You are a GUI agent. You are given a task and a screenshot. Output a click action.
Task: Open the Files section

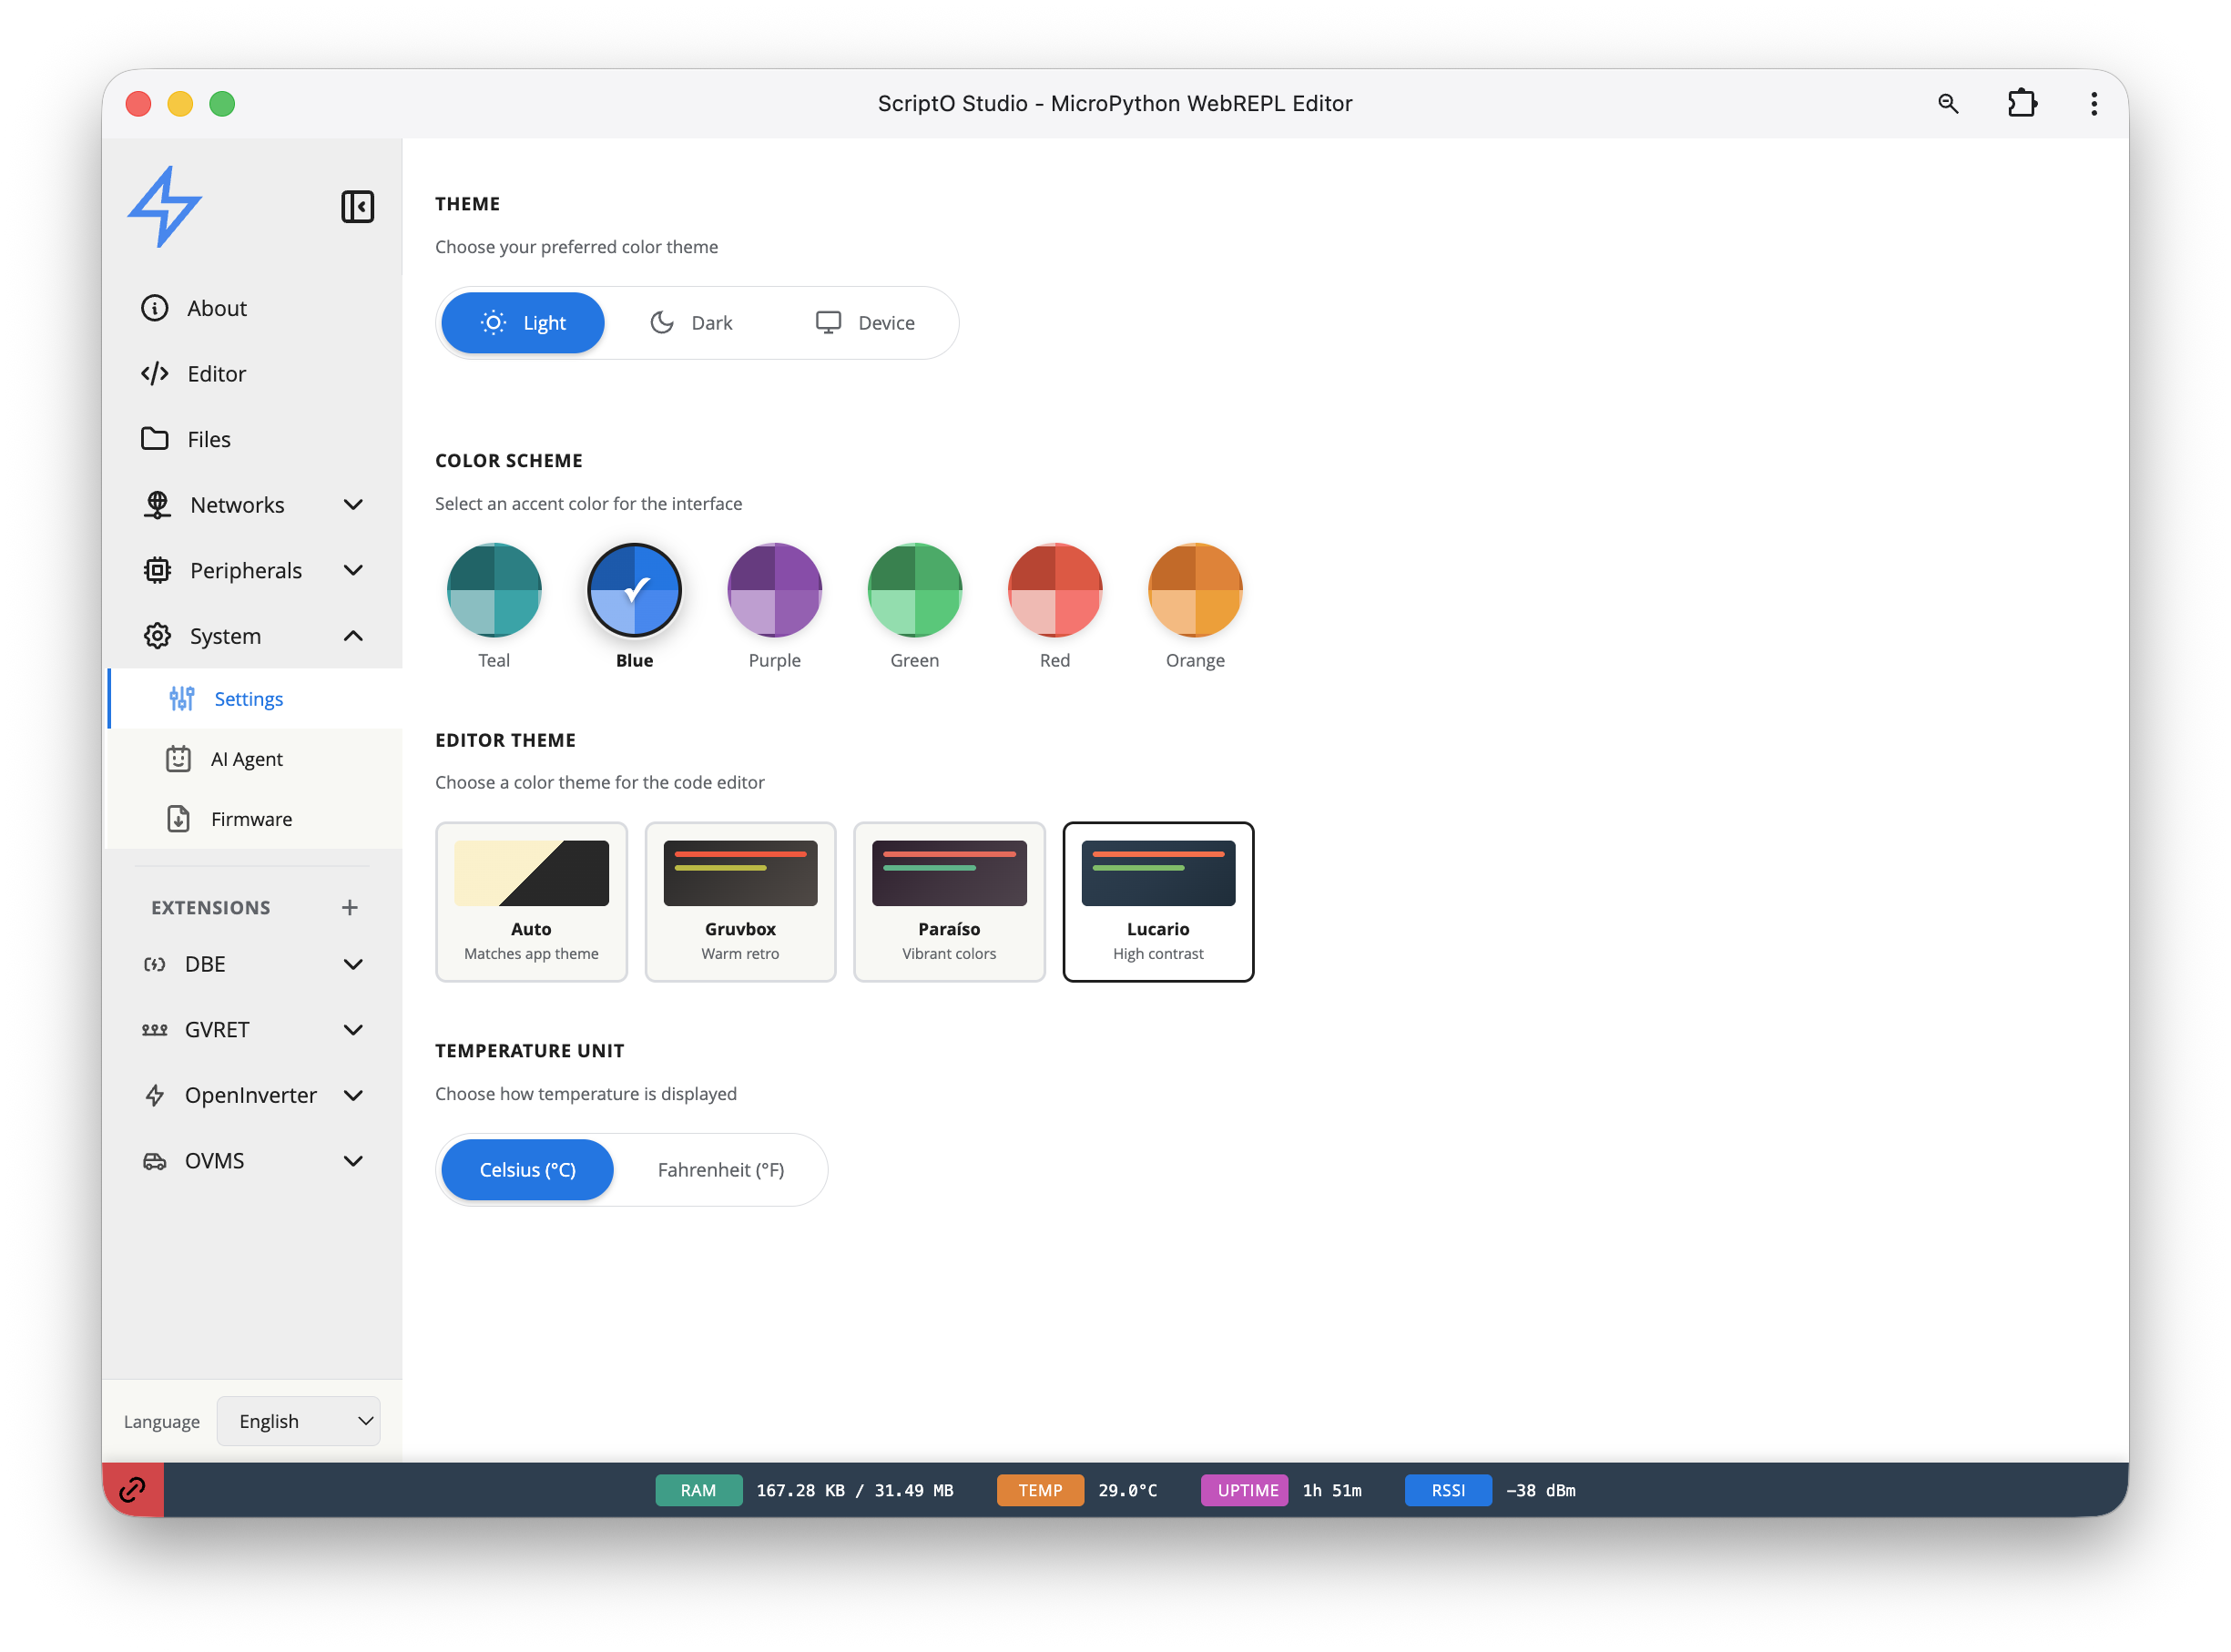208,438
